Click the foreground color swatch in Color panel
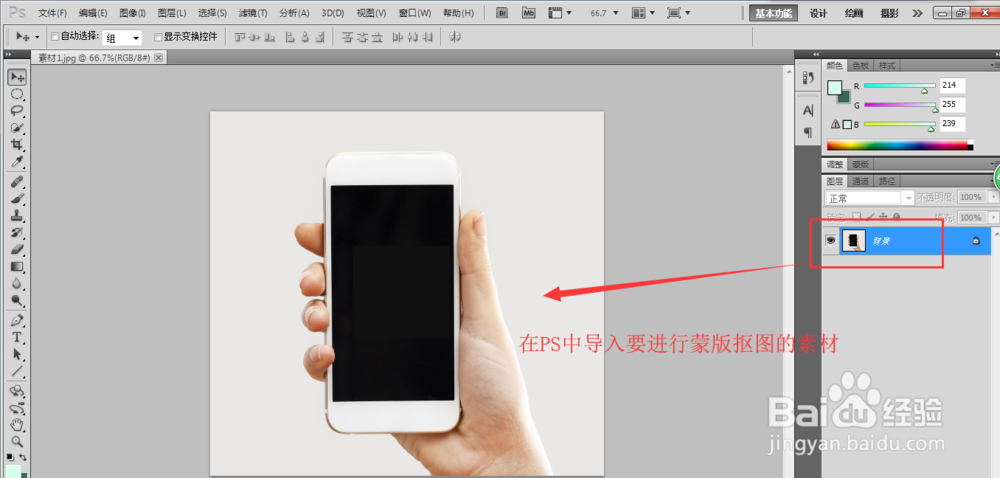Screen dimensions: 1000x478 click(834, 88)
